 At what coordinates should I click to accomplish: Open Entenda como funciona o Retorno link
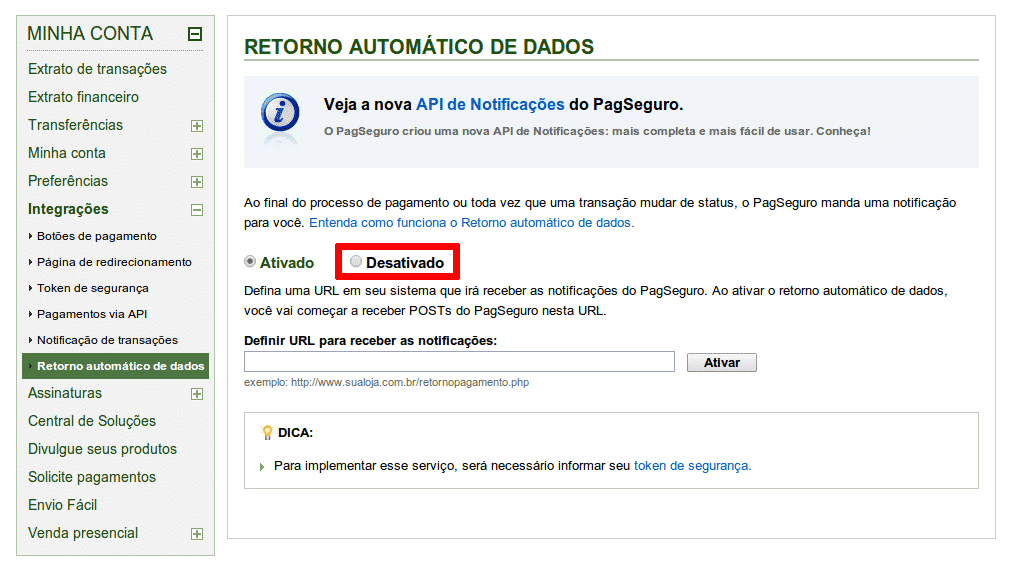click(x=472, y=223)
